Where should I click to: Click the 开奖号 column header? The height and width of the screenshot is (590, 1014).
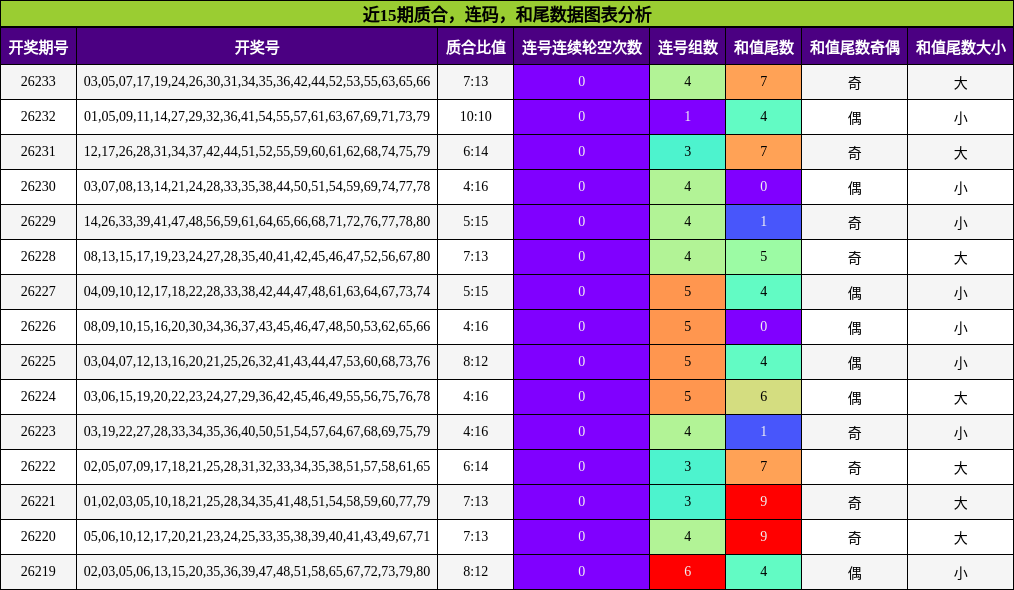[257, 47]
